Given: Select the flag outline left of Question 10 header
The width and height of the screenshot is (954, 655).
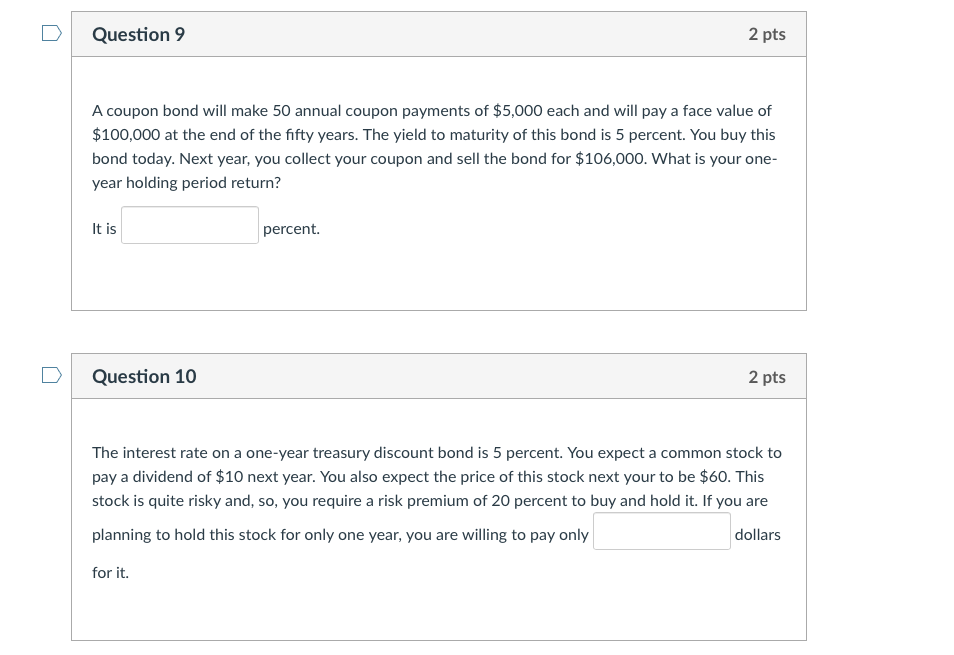Looking at the screenshot, I should pyautogui.click(x=49, y=375).
